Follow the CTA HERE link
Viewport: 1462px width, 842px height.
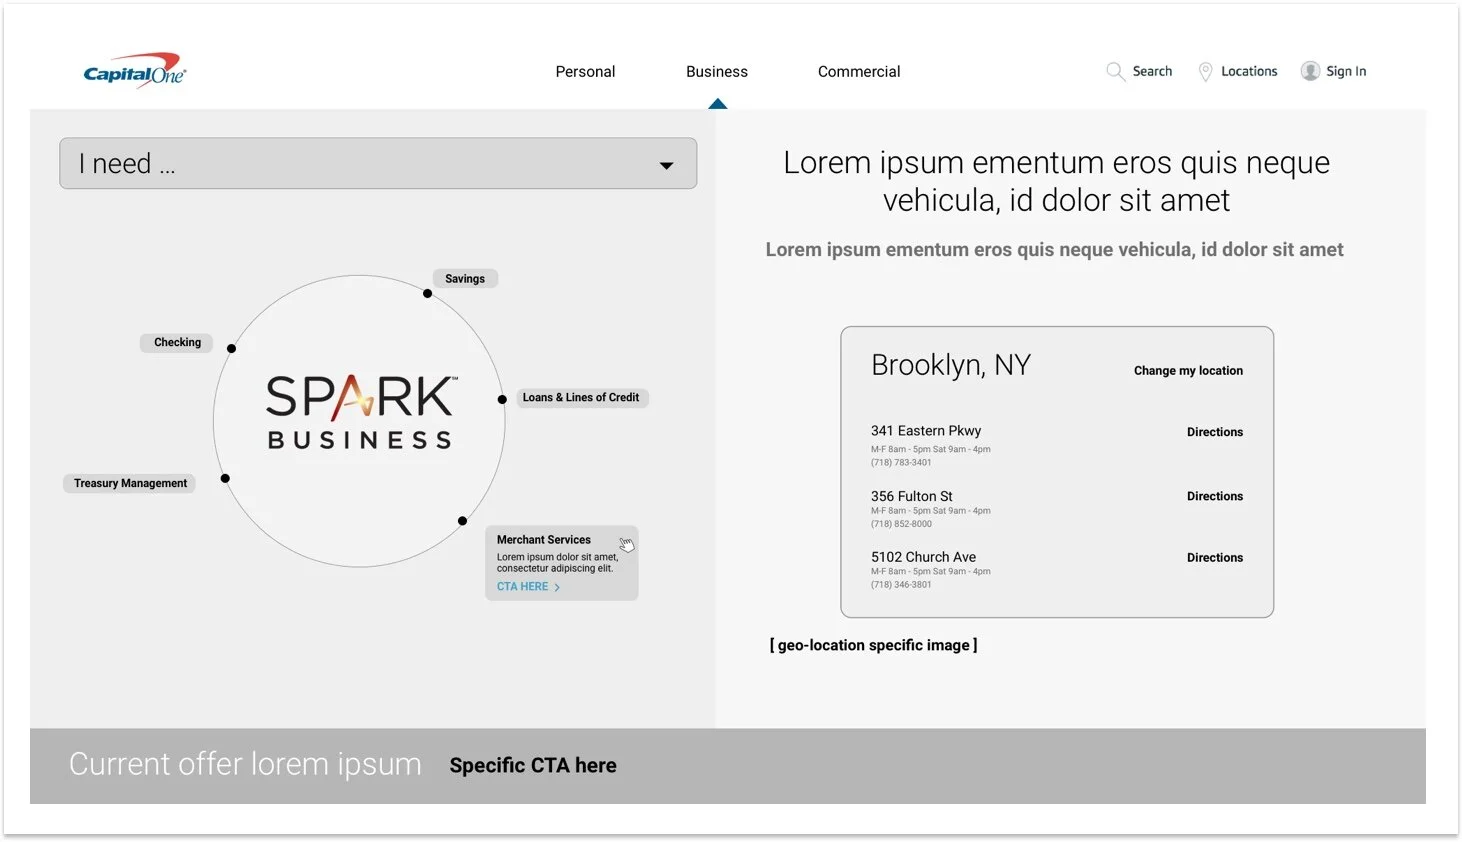(x=528, y=587)
